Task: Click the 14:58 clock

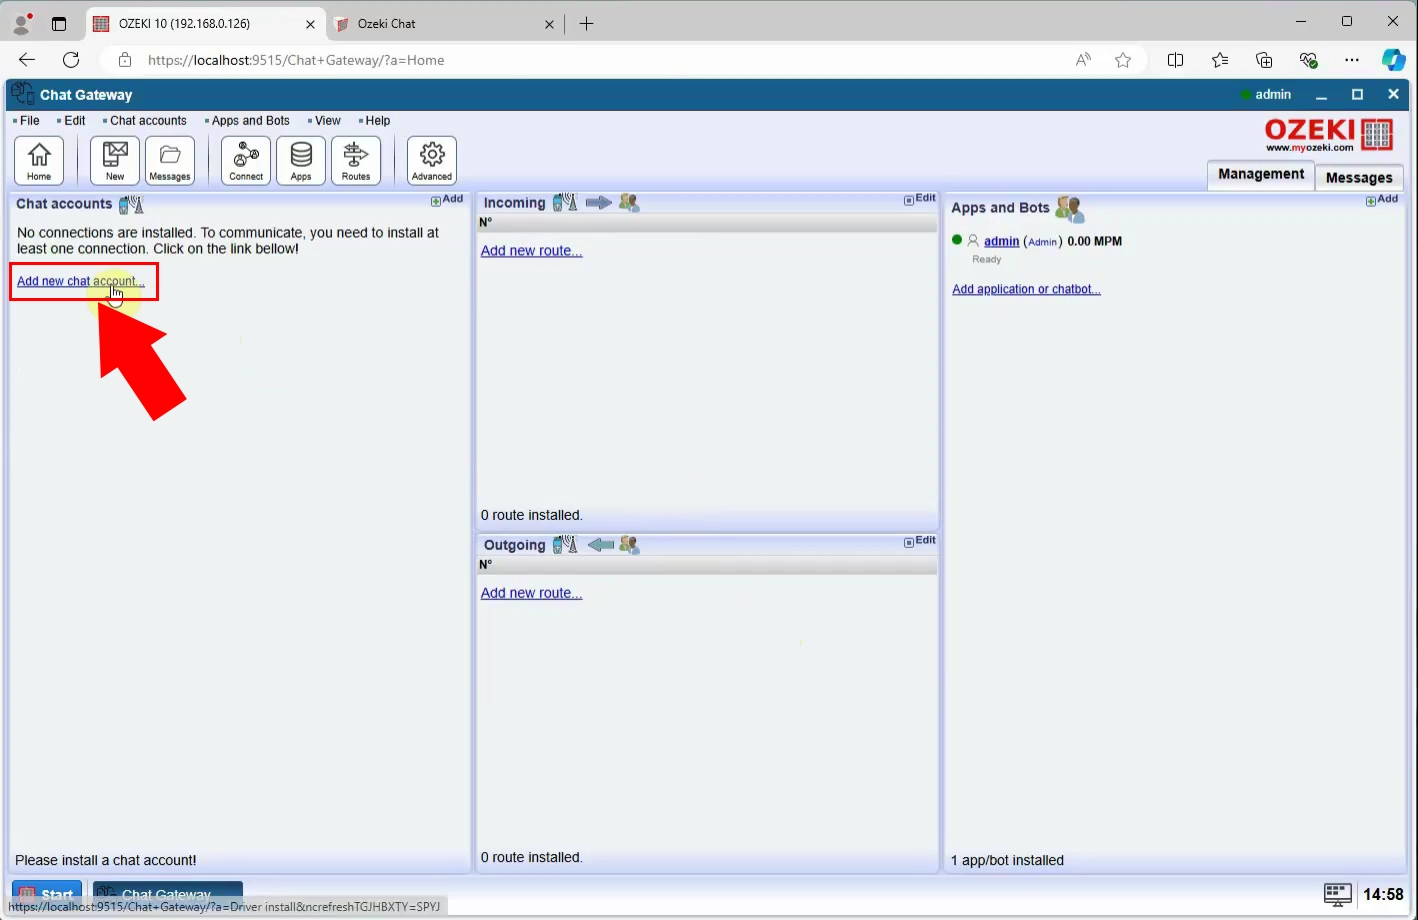Action: point(1383,895)
